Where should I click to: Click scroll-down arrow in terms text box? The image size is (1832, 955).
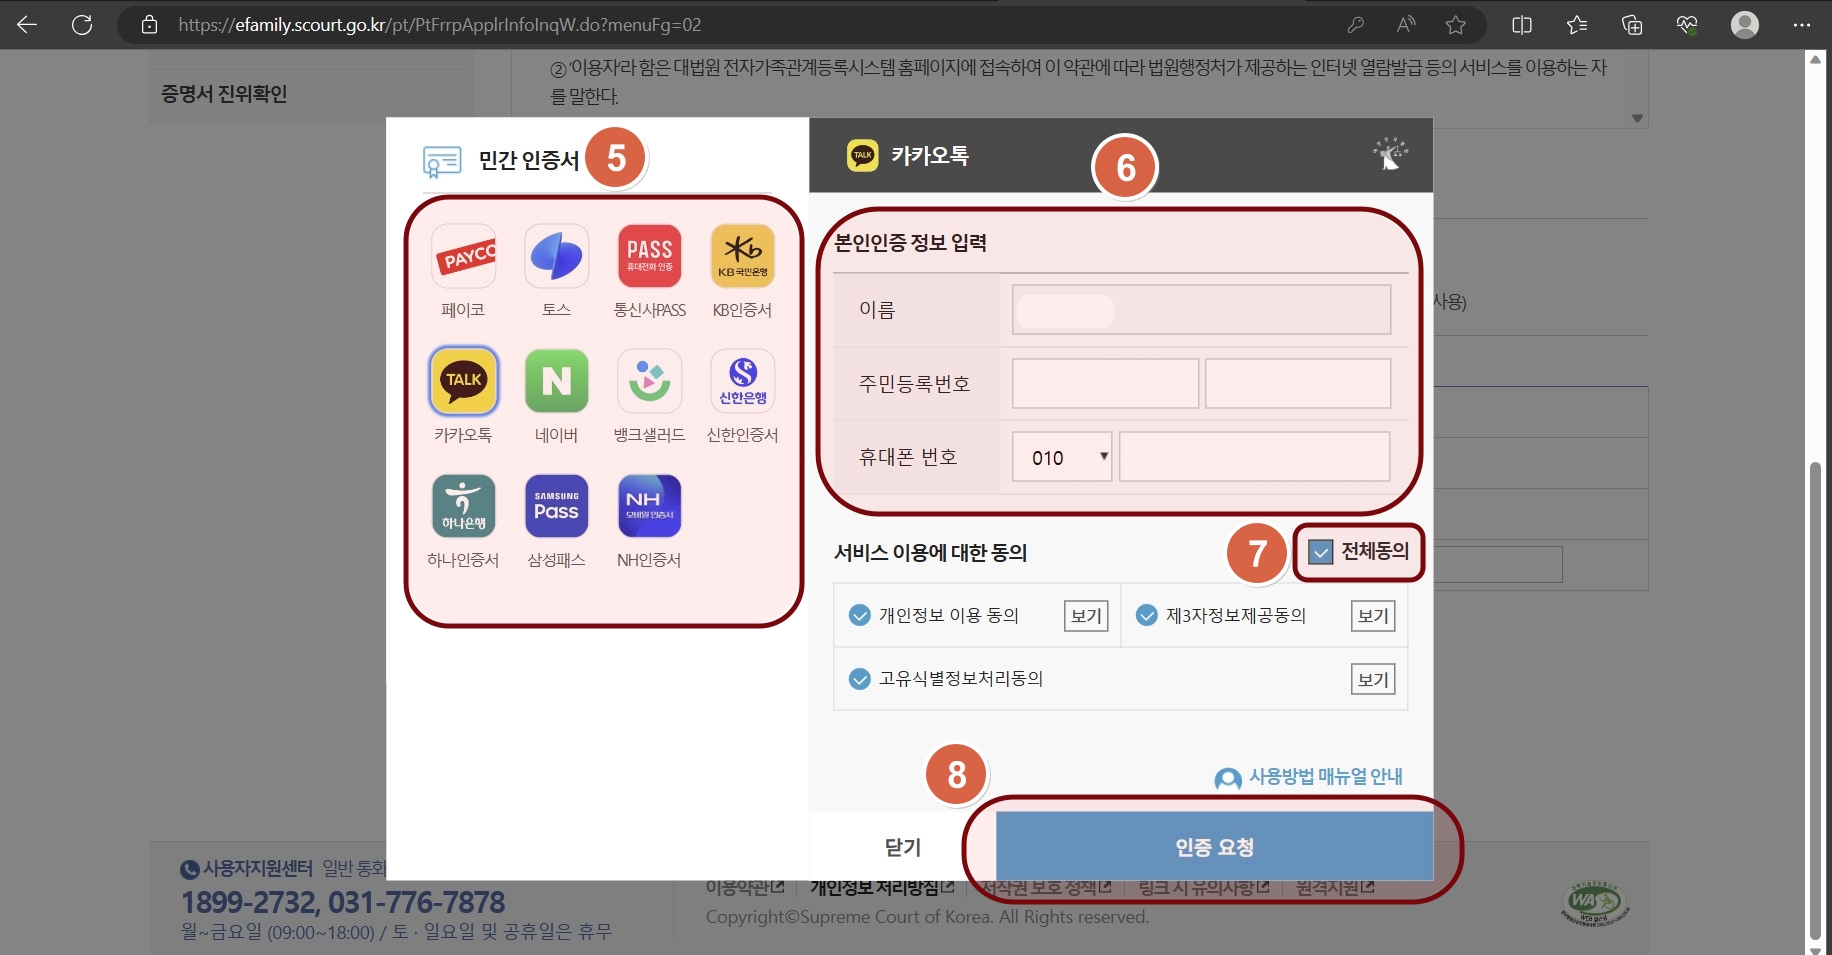point(1637,118)
